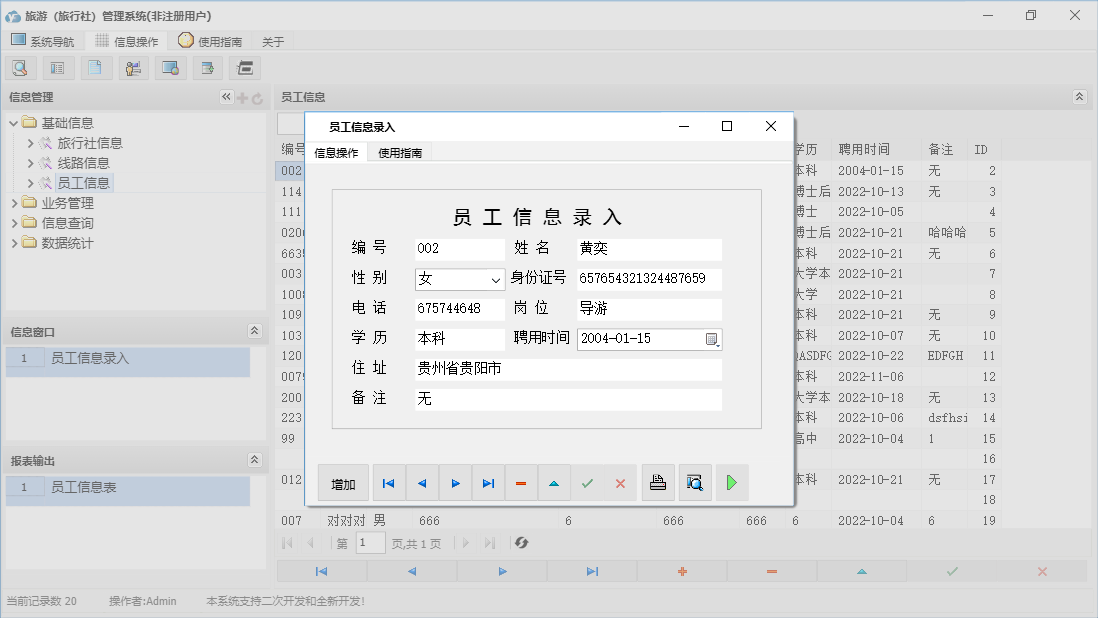Open the 系统导航 menu
The height and width of the screenshot is (618, 1098).
(44, 41)
